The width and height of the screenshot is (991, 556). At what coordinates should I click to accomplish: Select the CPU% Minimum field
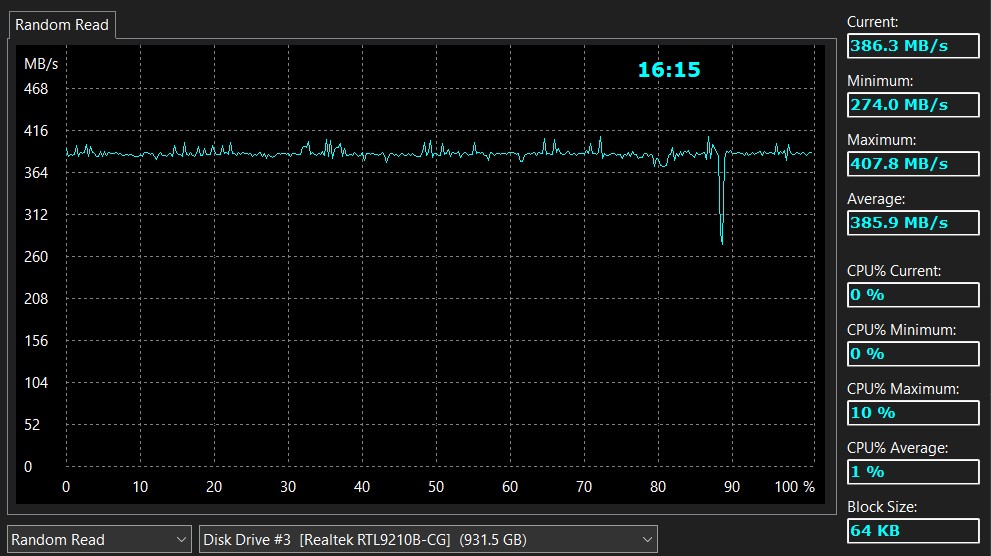click(913, 354)
